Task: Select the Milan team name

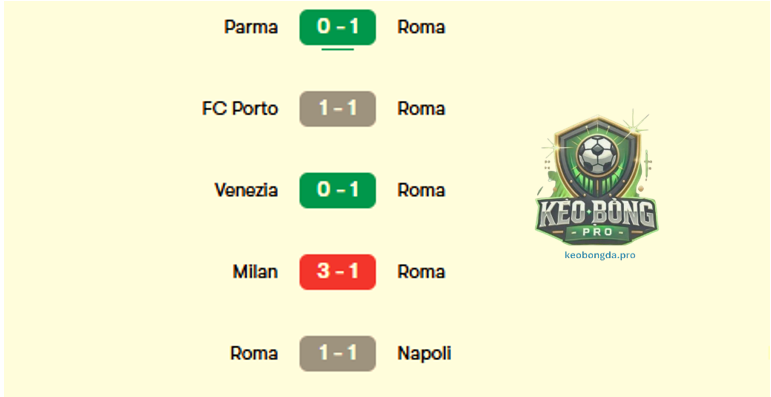Action: 256,272
